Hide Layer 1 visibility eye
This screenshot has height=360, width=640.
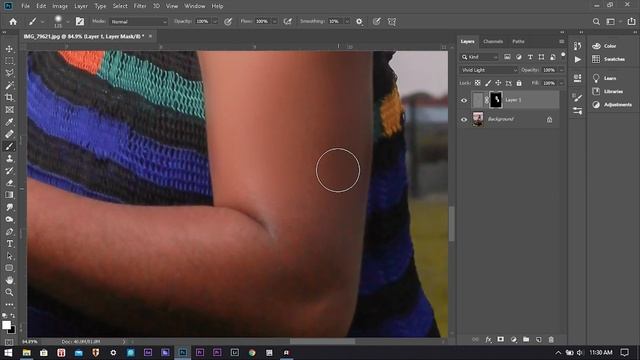coord(464,100)
